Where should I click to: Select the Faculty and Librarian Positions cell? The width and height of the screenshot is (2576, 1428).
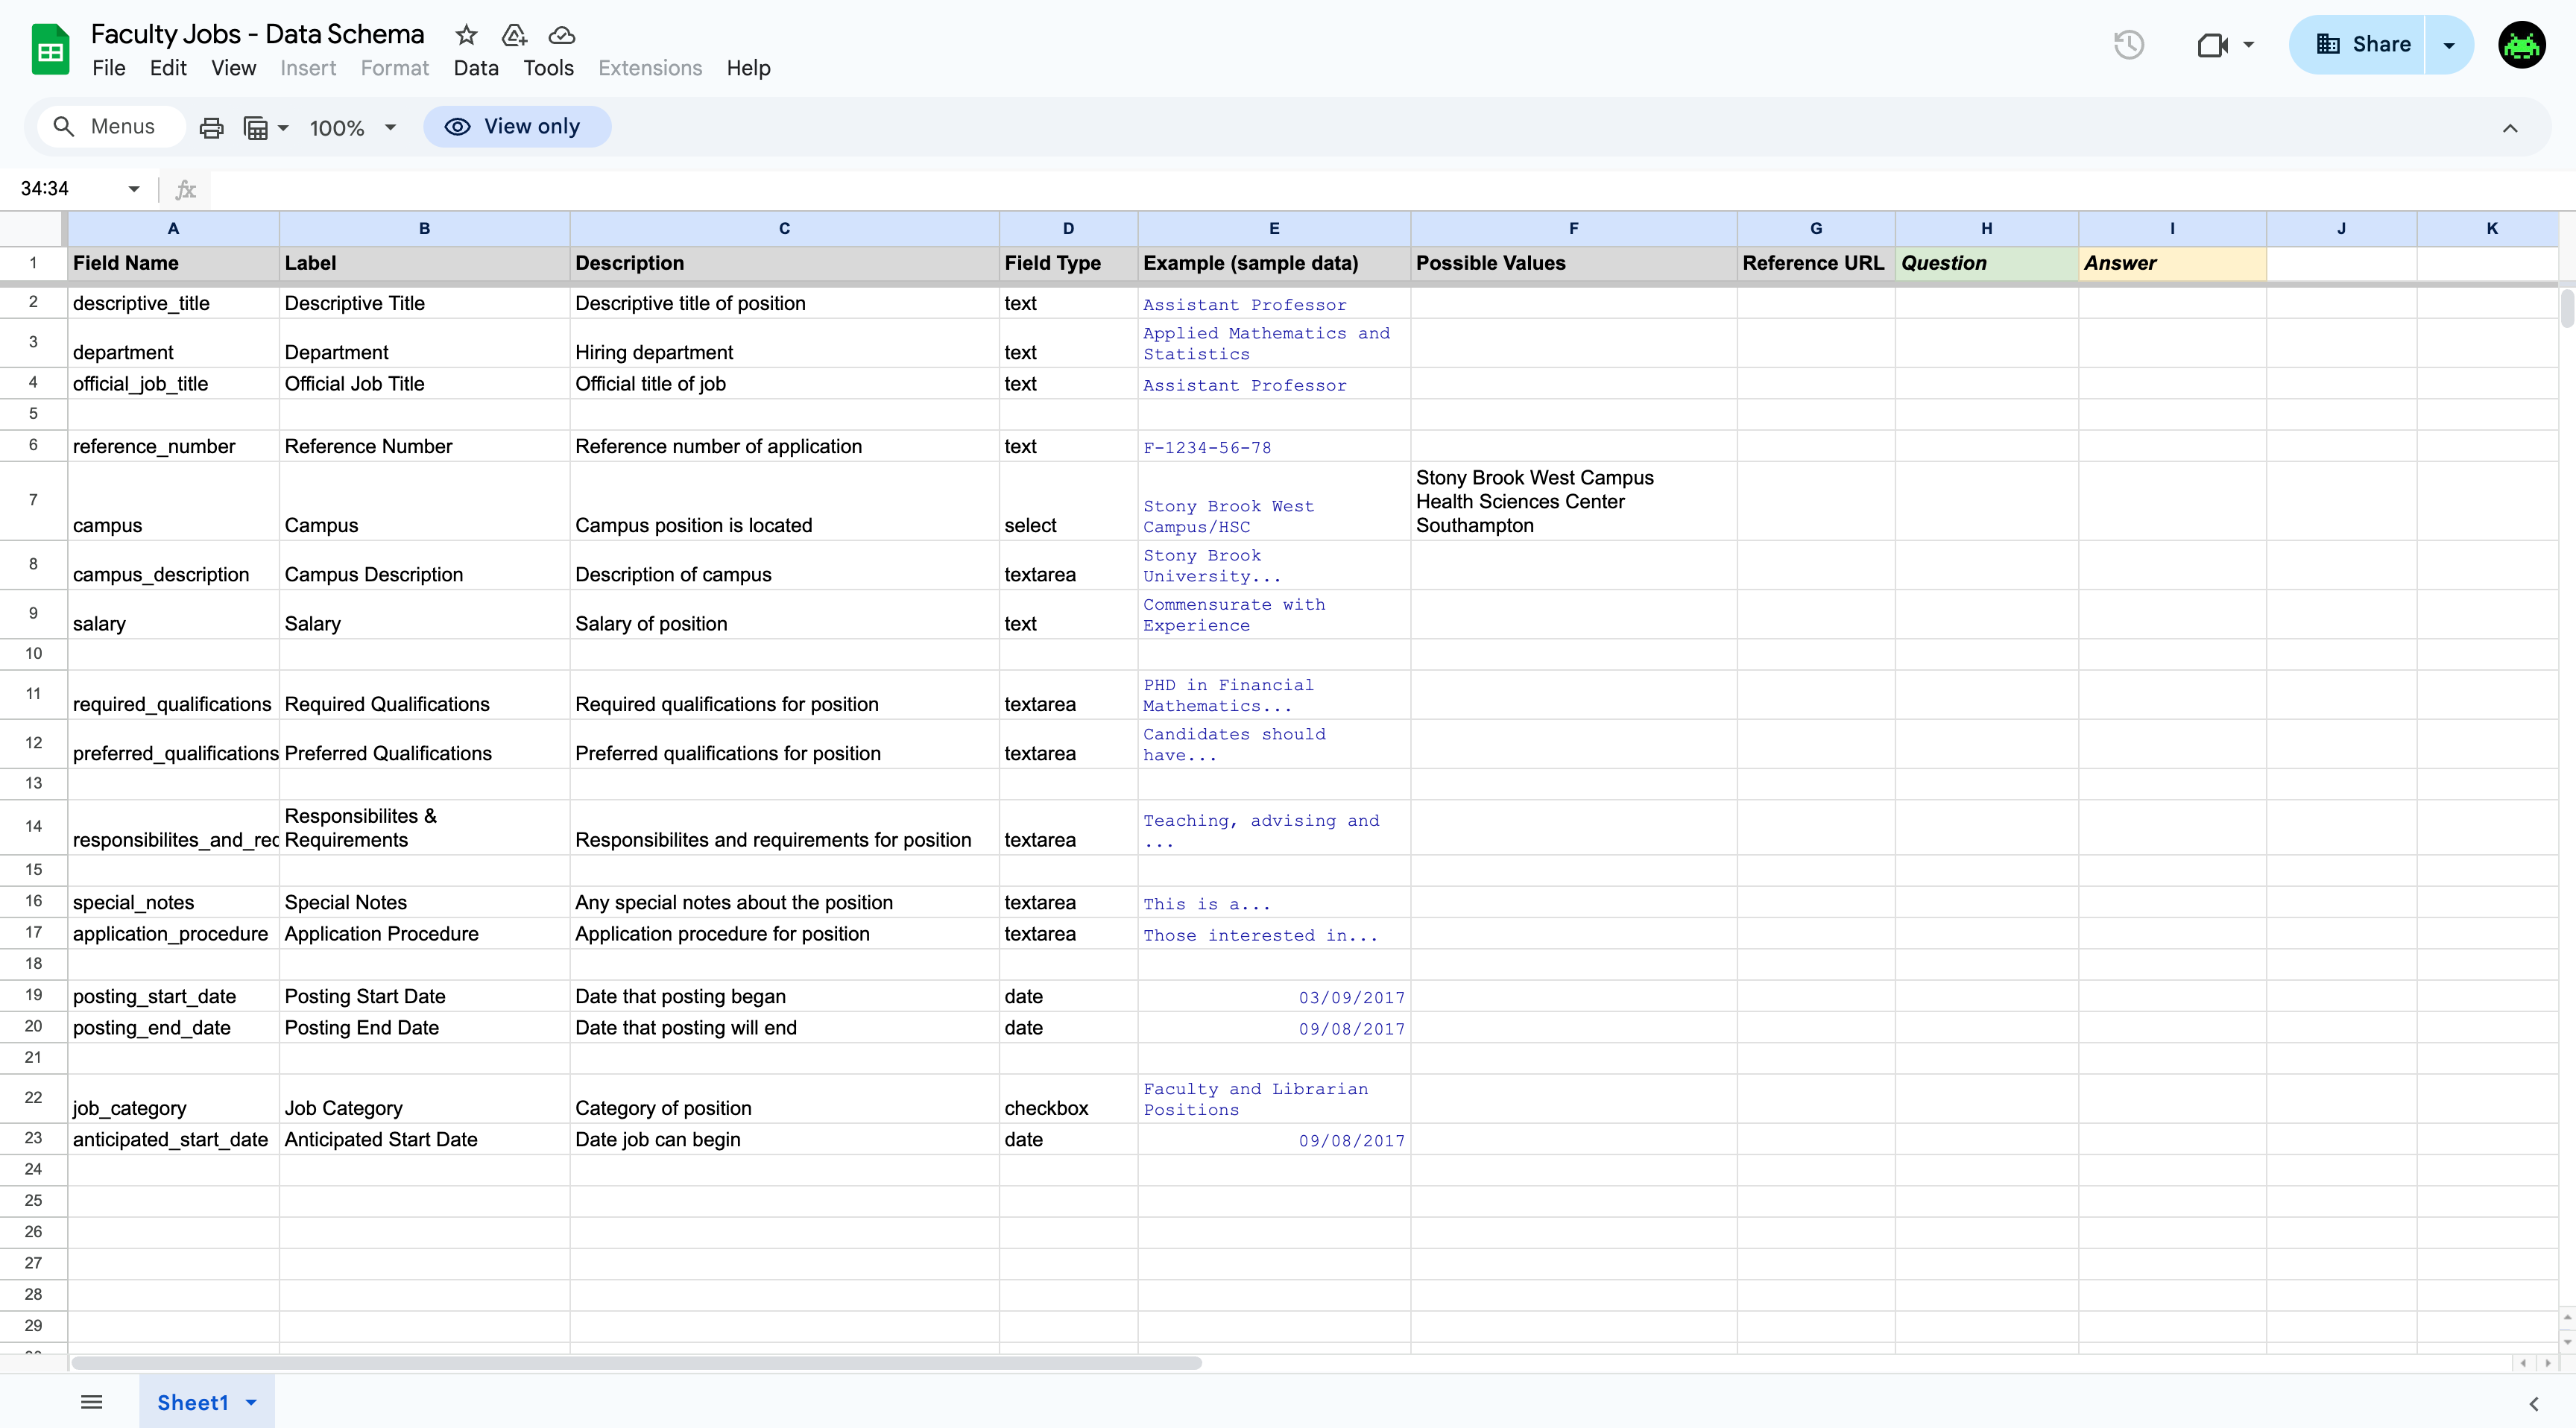tap(1273, 1099)
